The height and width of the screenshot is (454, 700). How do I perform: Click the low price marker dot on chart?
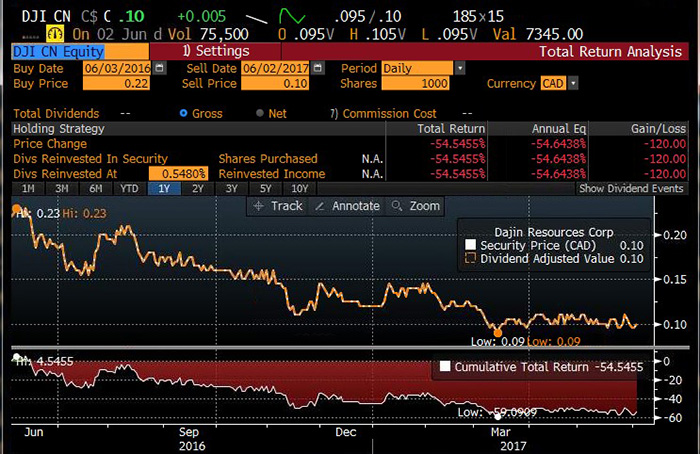click(x=498, y=331)
